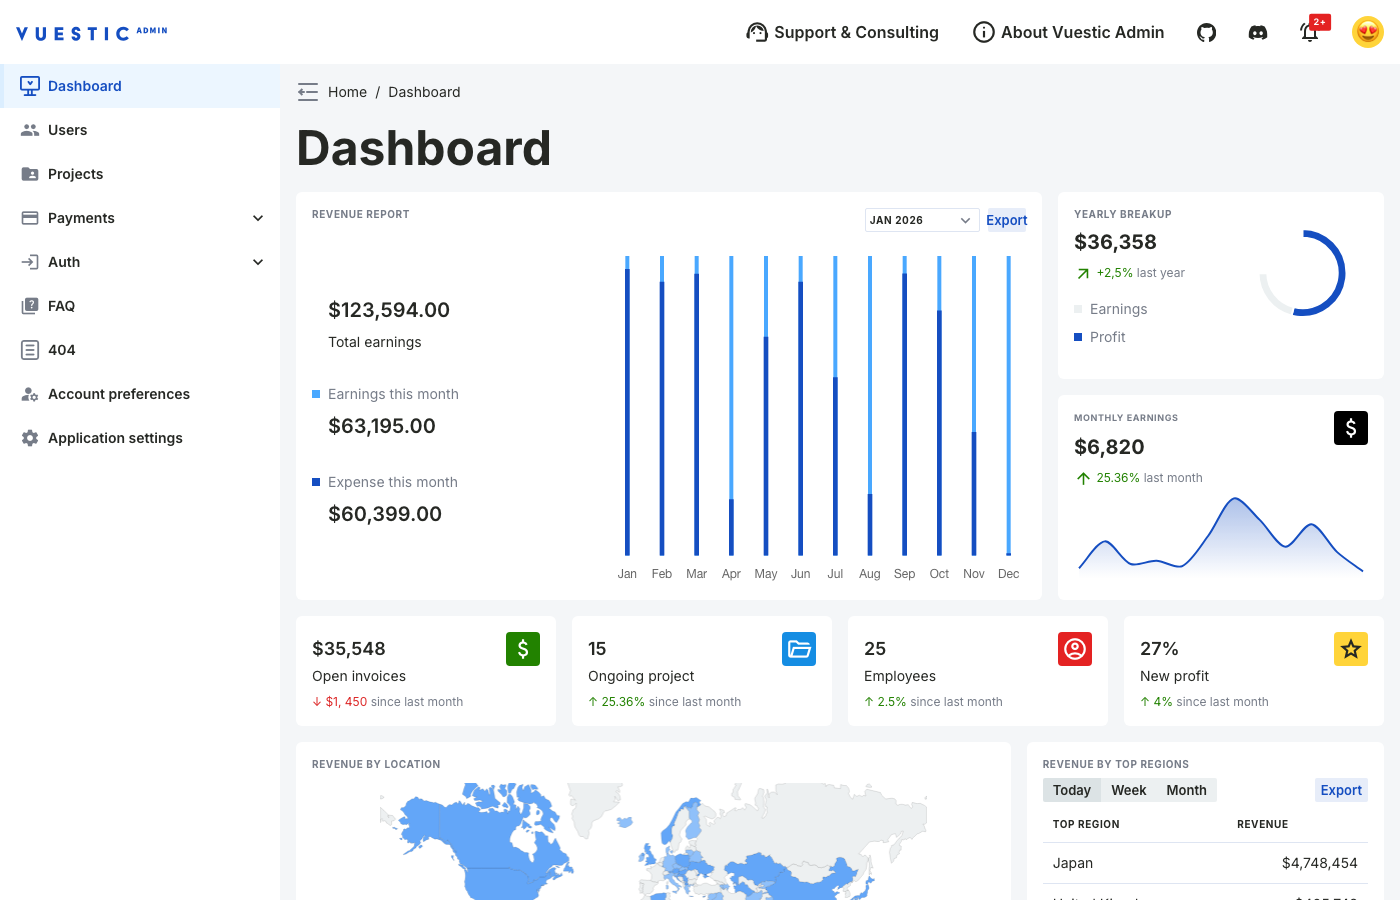Navigate to Users in the sidebar
Screen dimensions: 1400x900
click(67, 130)
